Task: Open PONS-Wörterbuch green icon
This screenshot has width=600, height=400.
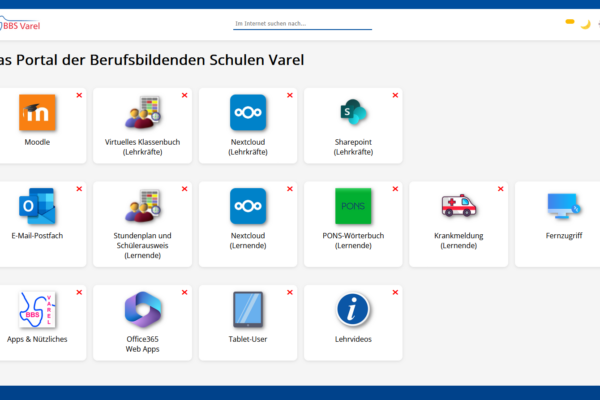Action: click(353, 206)
